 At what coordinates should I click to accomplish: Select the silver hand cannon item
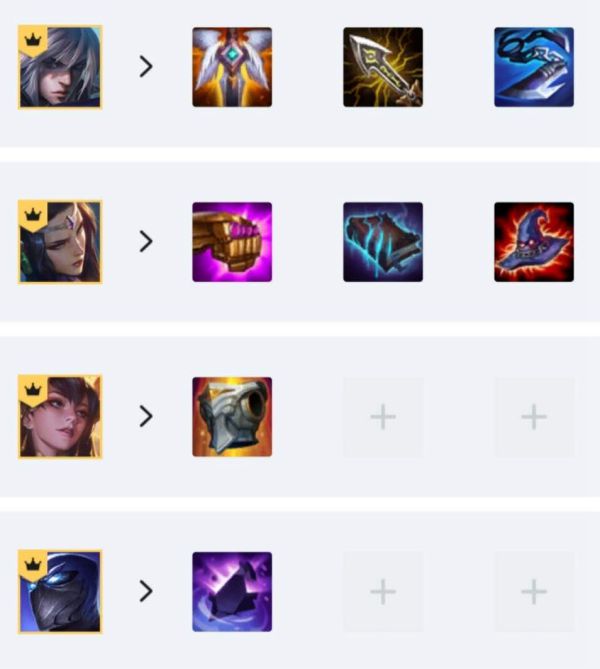coord(232,417)
